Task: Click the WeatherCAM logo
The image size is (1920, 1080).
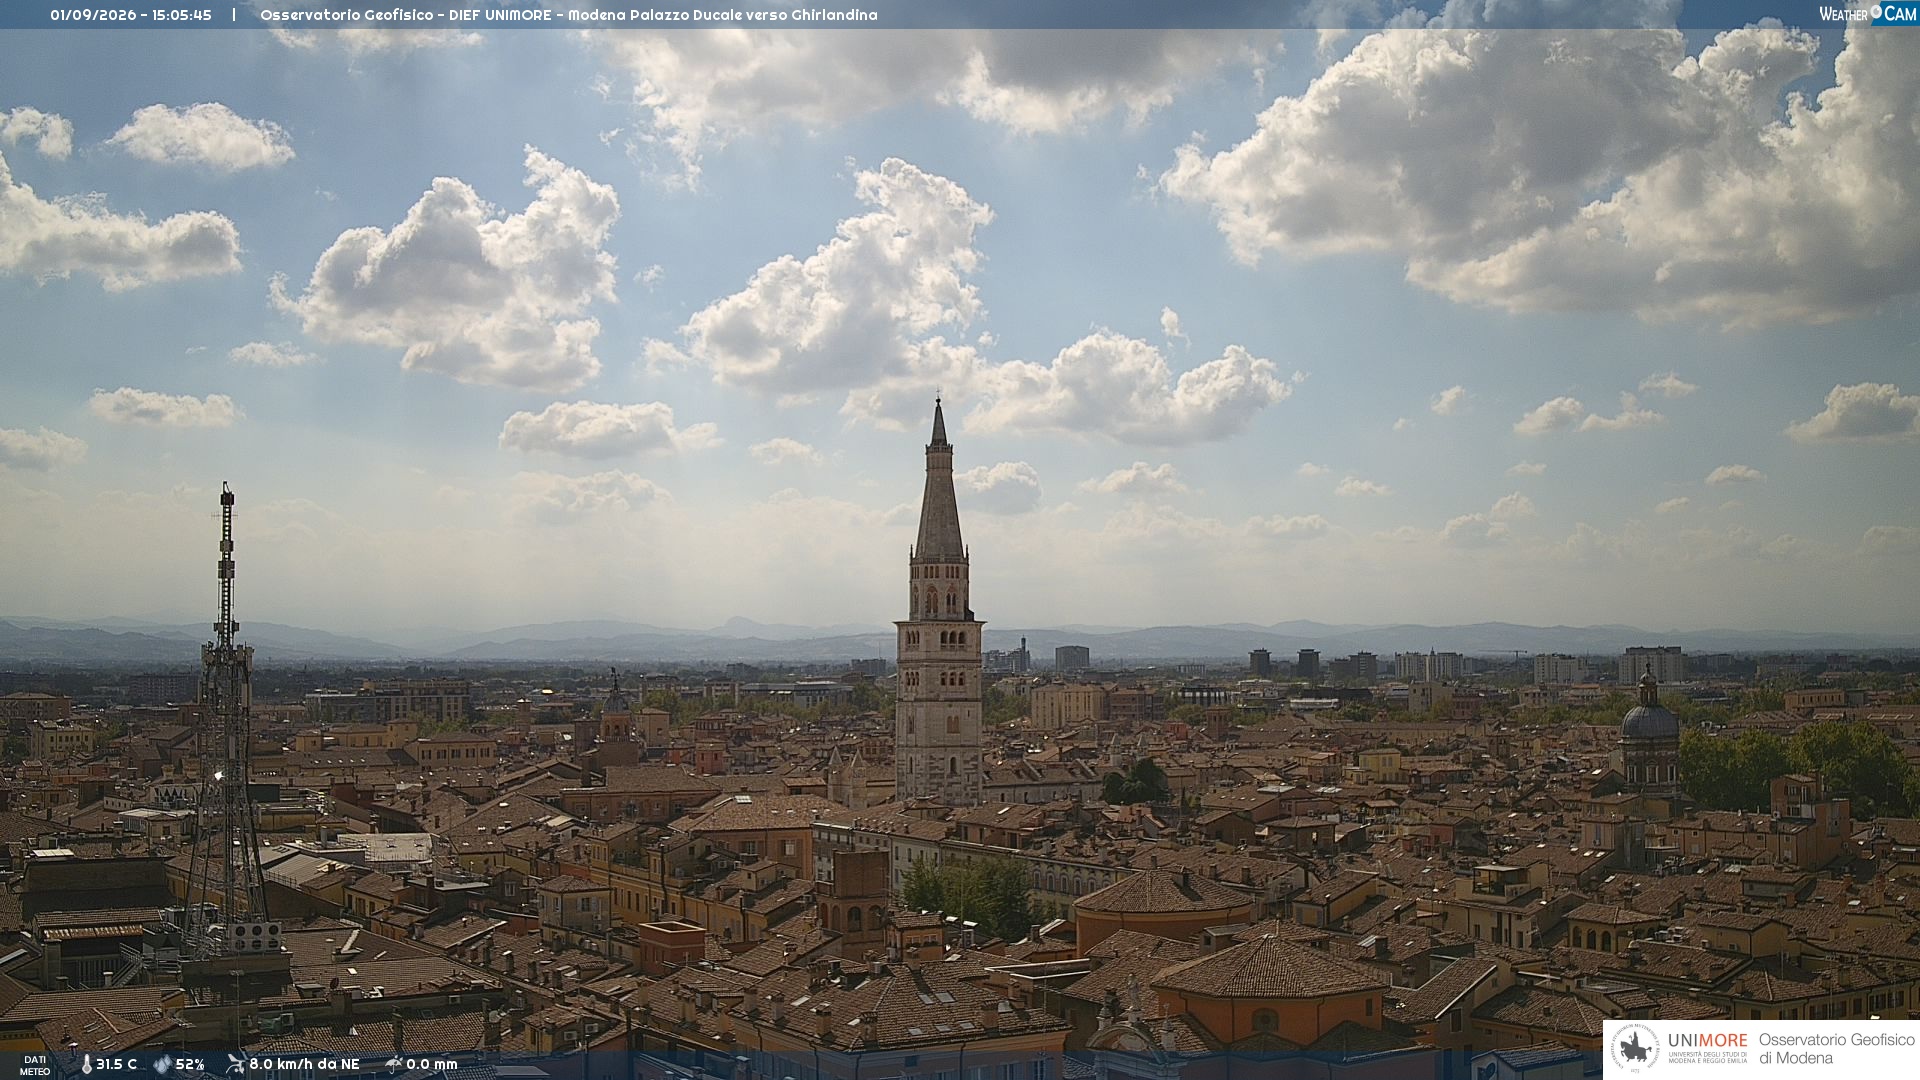Action: pyautogui.click(x=1867, y=13)
